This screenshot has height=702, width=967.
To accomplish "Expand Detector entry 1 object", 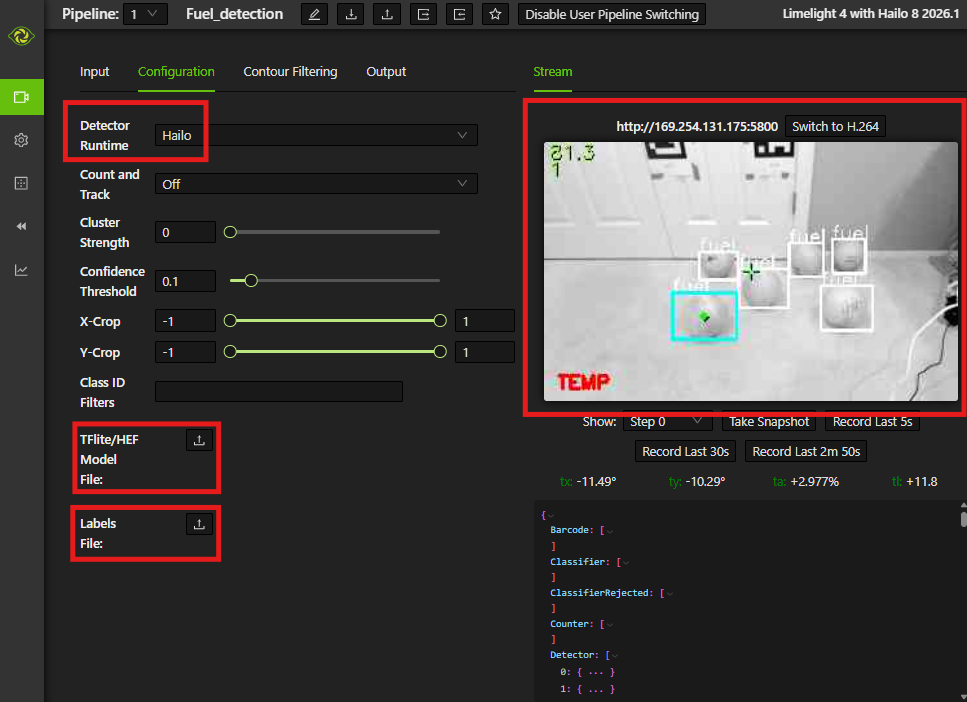I will (x=596, y=689).
